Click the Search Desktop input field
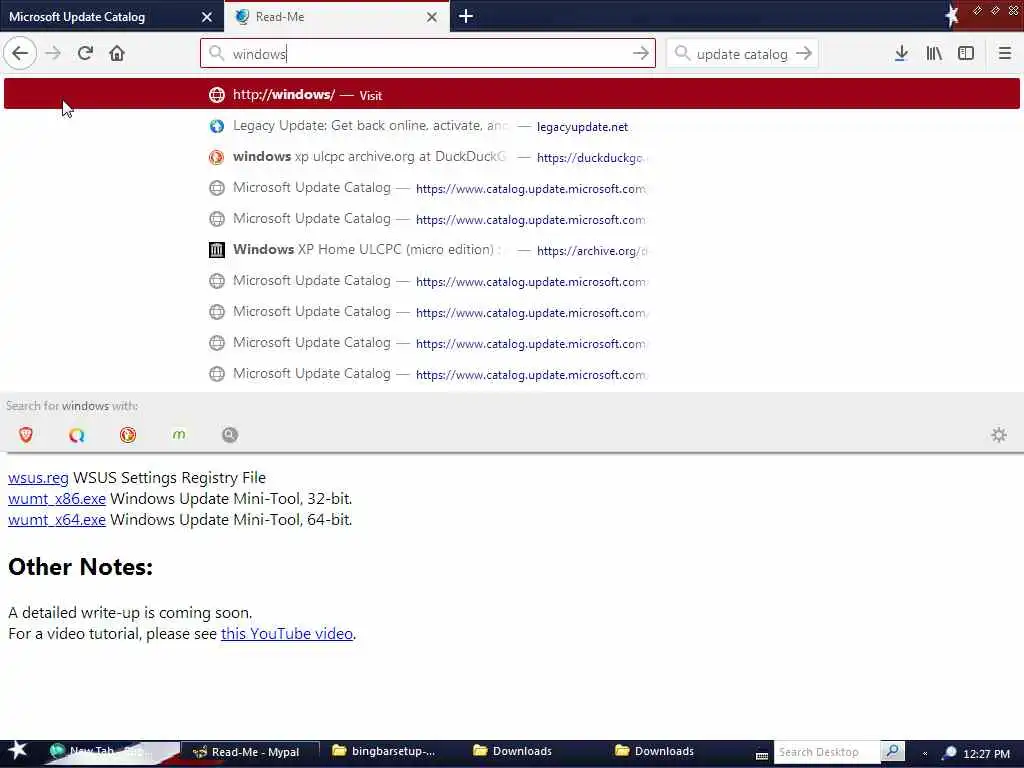Screen dimensions: 1024x768 tap(826, 752)
